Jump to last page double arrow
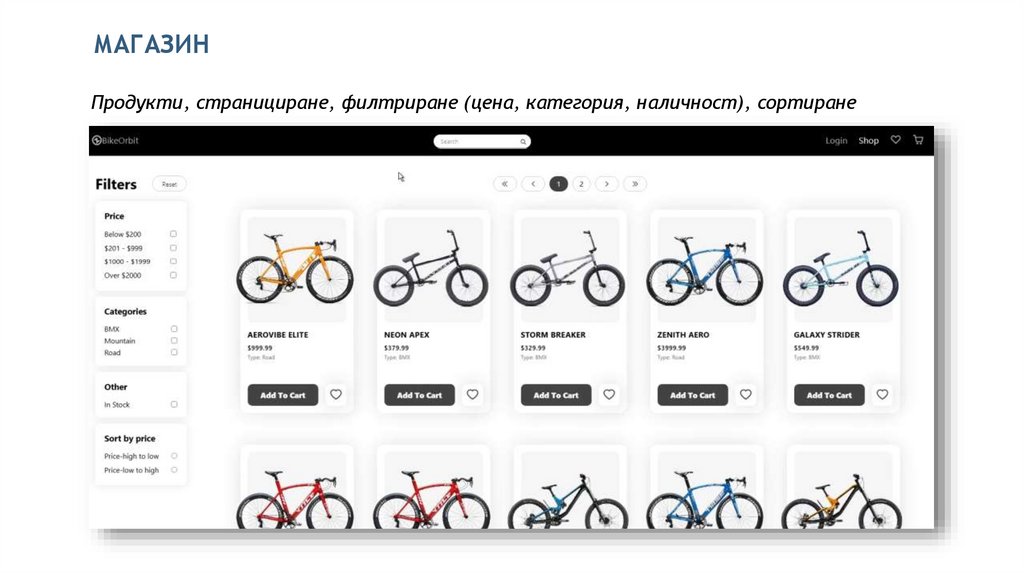1024x574 pixels. [635, 184]
